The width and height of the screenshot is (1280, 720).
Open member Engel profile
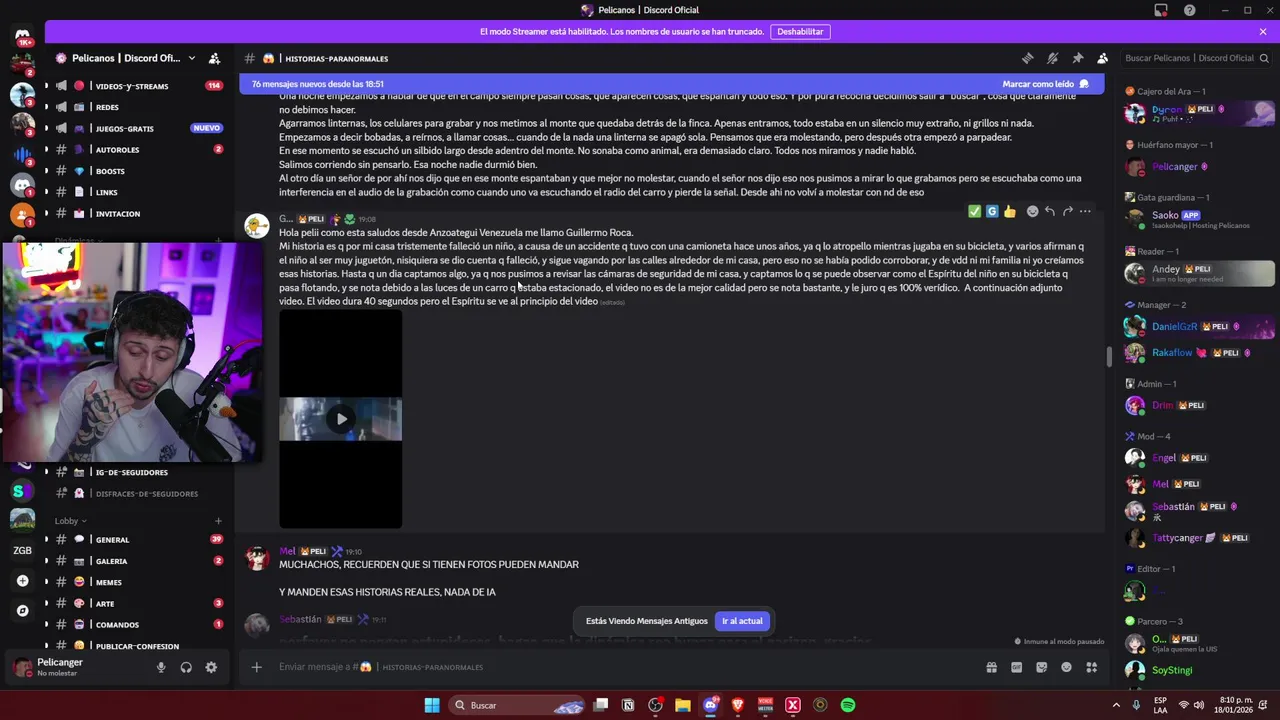coord(1199,458)
